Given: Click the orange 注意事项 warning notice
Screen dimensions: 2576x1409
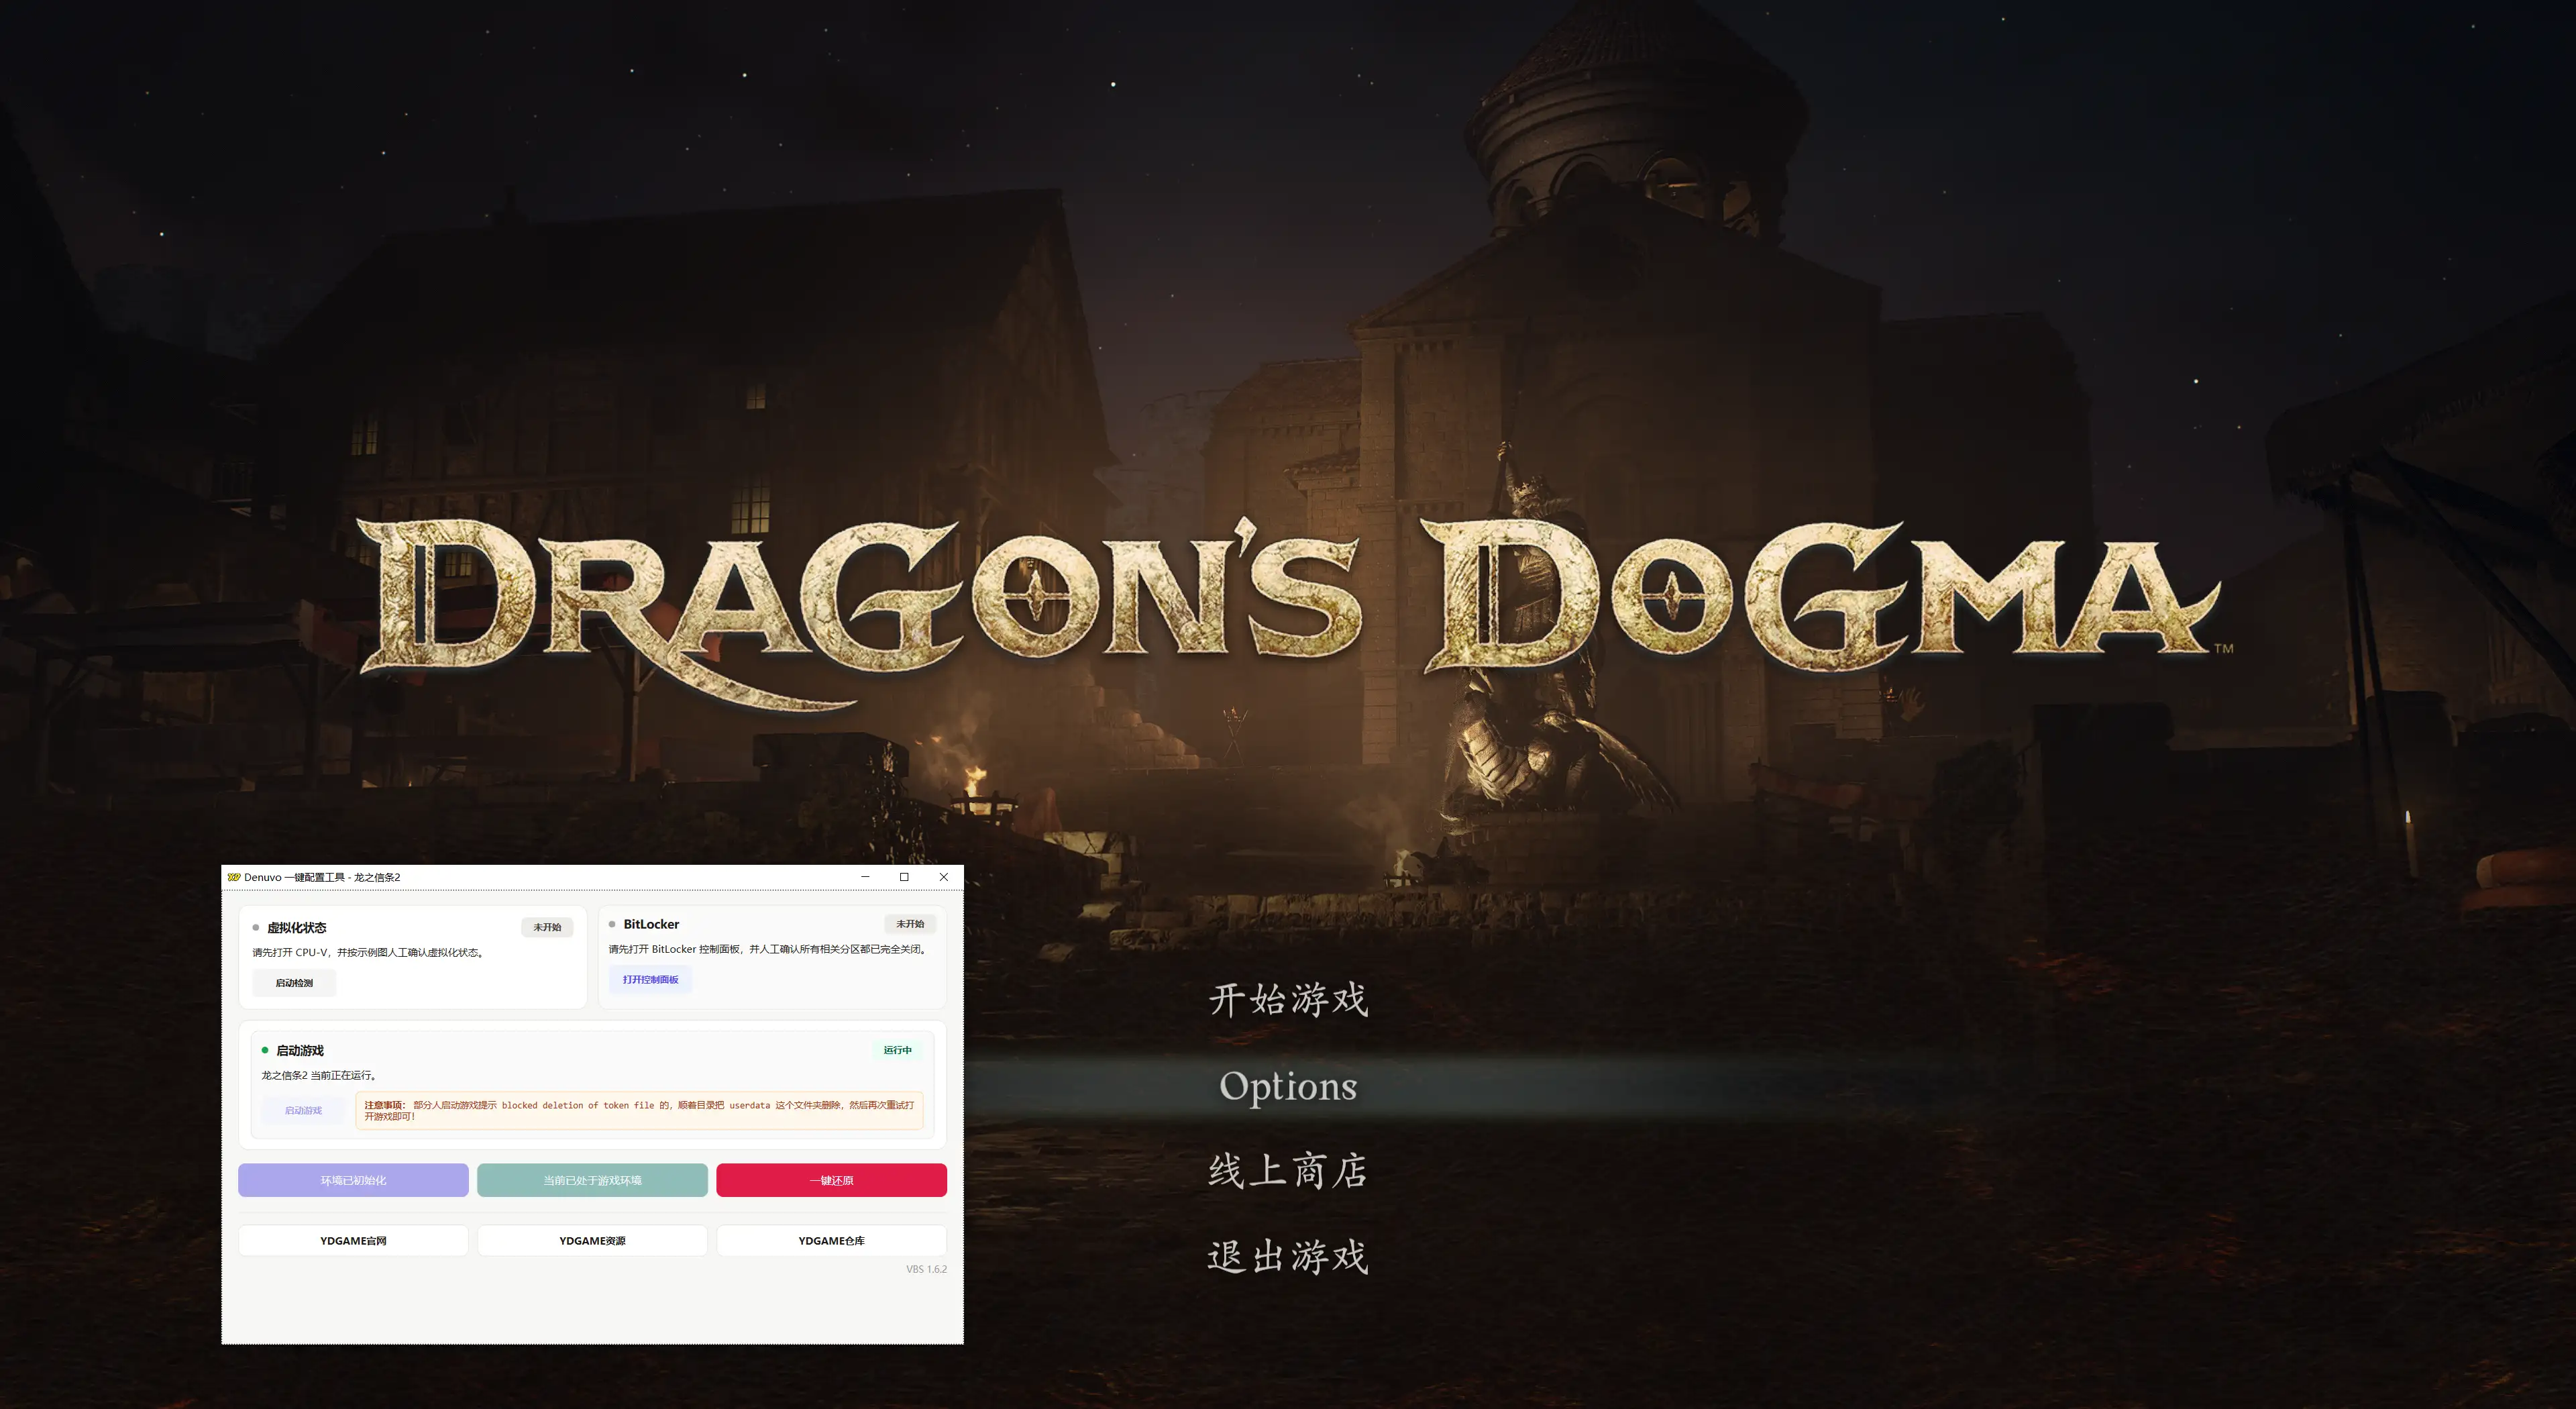Looking at the screenshot, I should pyautogui.click(x=639, y=1110).
